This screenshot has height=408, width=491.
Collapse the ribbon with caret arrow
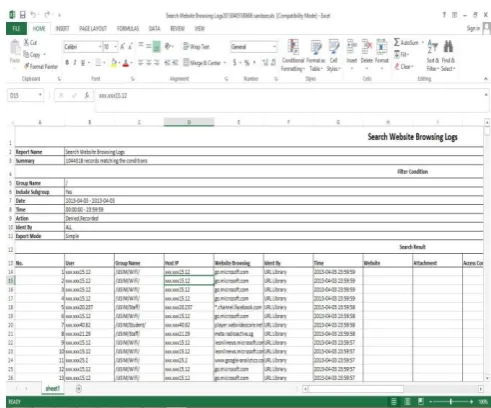click(486, 79)
